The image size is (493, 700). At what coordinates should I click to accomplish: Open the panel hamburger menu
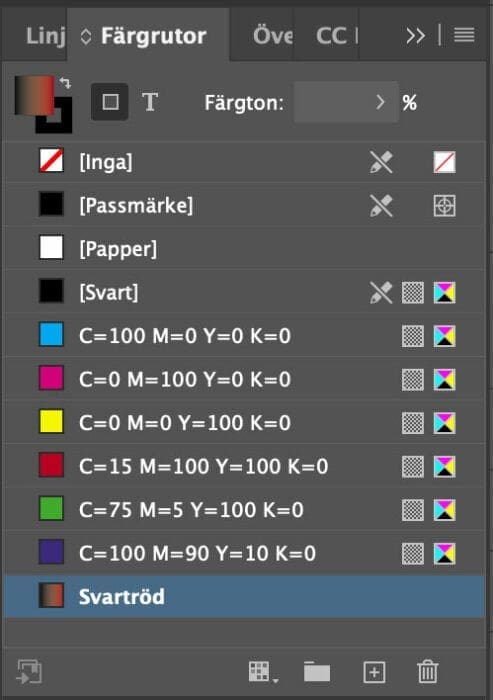click(x=464, y=35)
